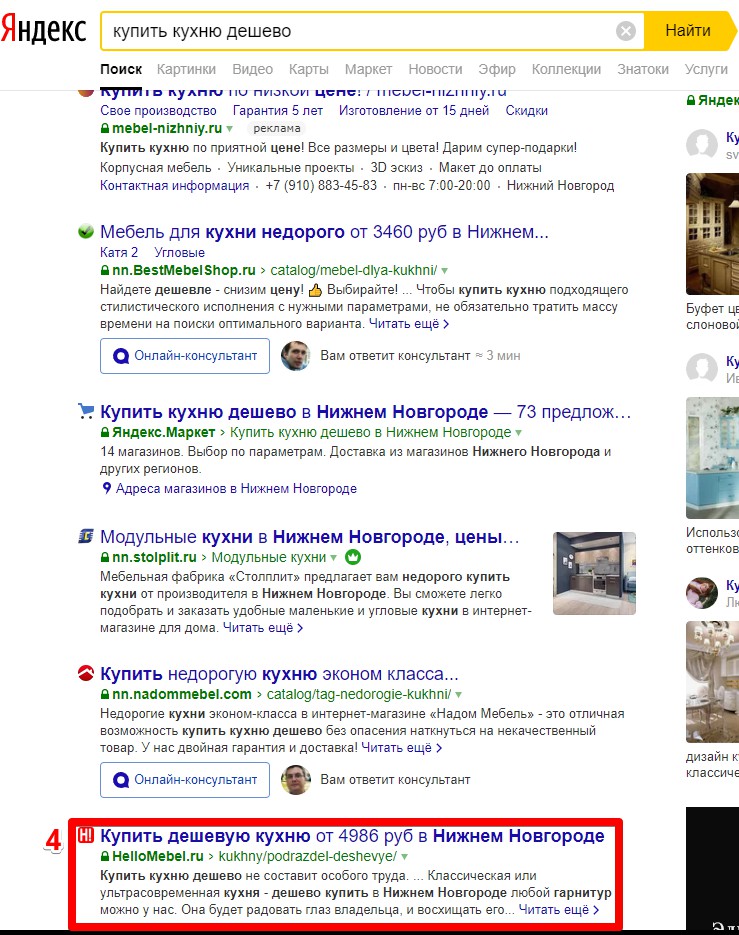Open the Знатоки tab
Image resolution: width=739 pixels, height=935 pixels.
point(643,69)
